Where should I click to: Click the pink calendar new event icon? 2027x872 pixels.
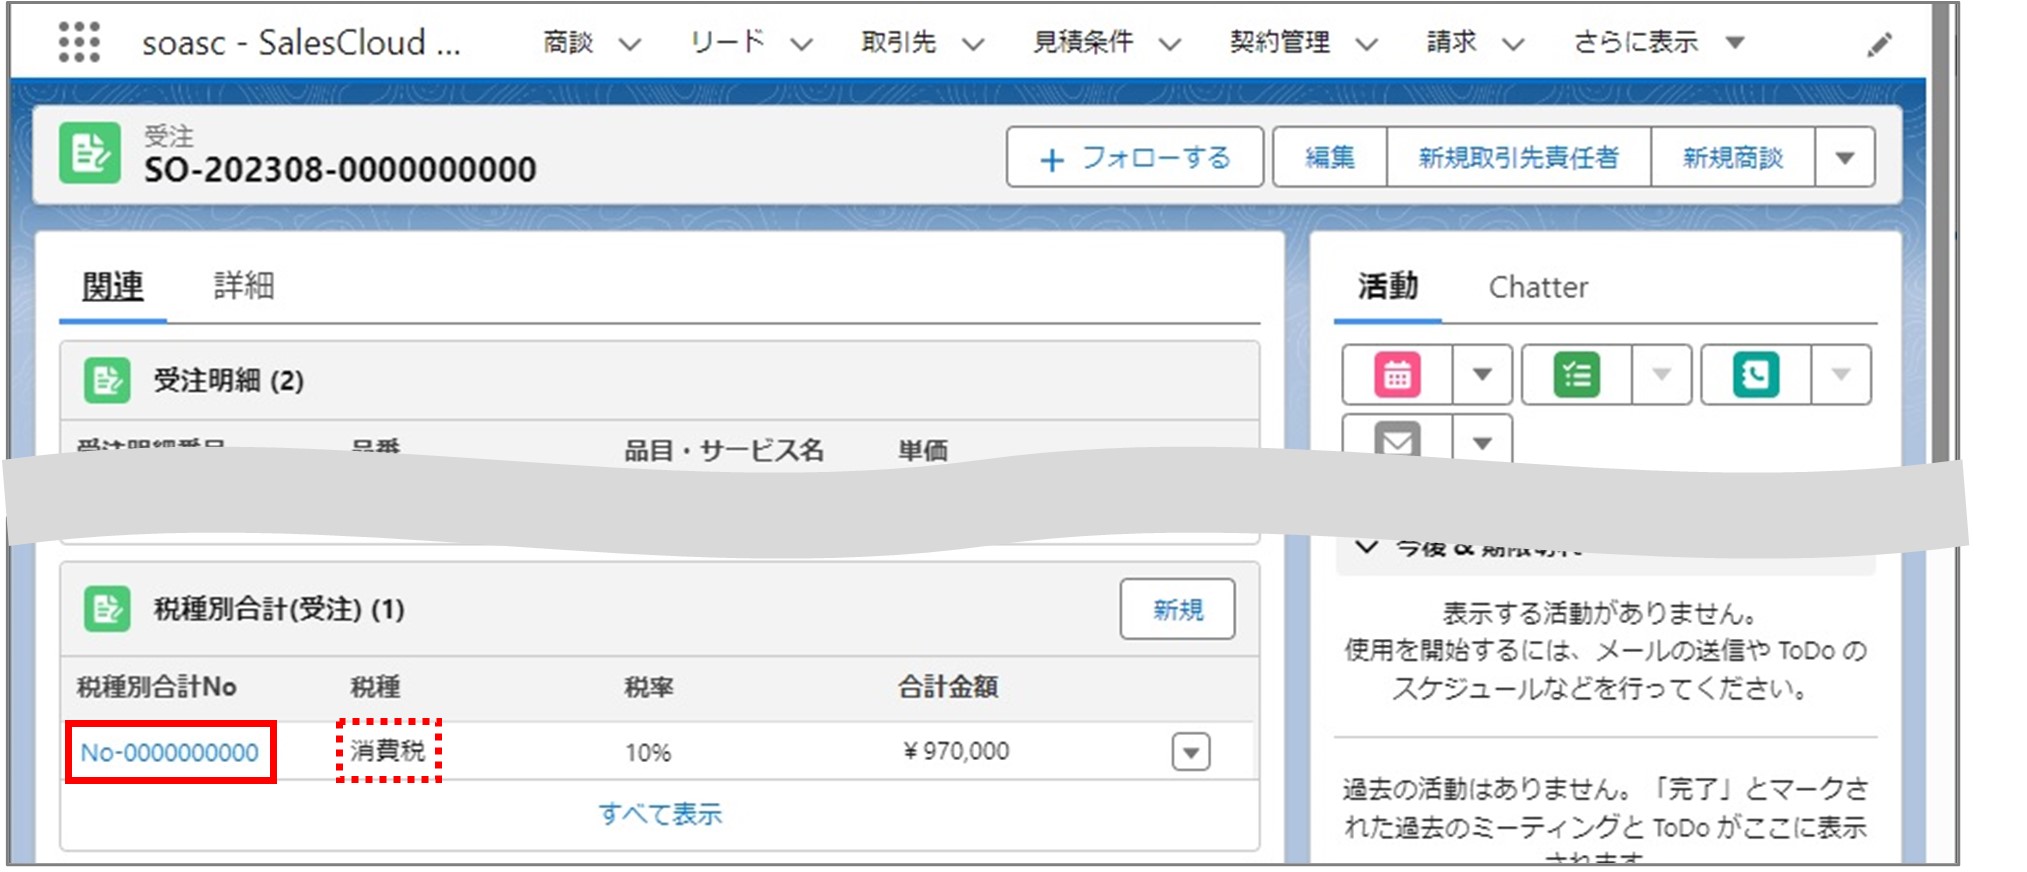point(1397,375)
